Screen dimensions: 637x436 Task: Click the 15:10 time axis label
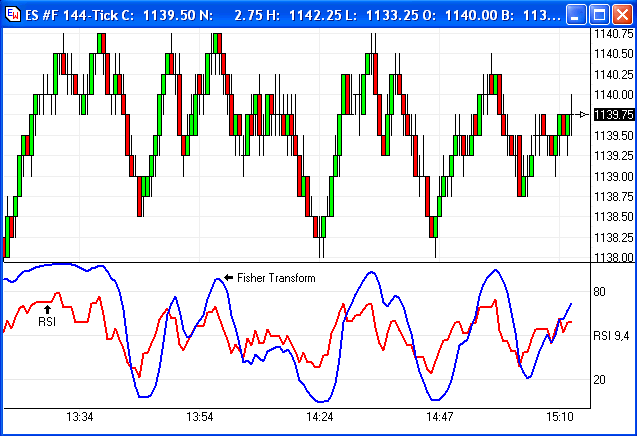tap(559, 416)
